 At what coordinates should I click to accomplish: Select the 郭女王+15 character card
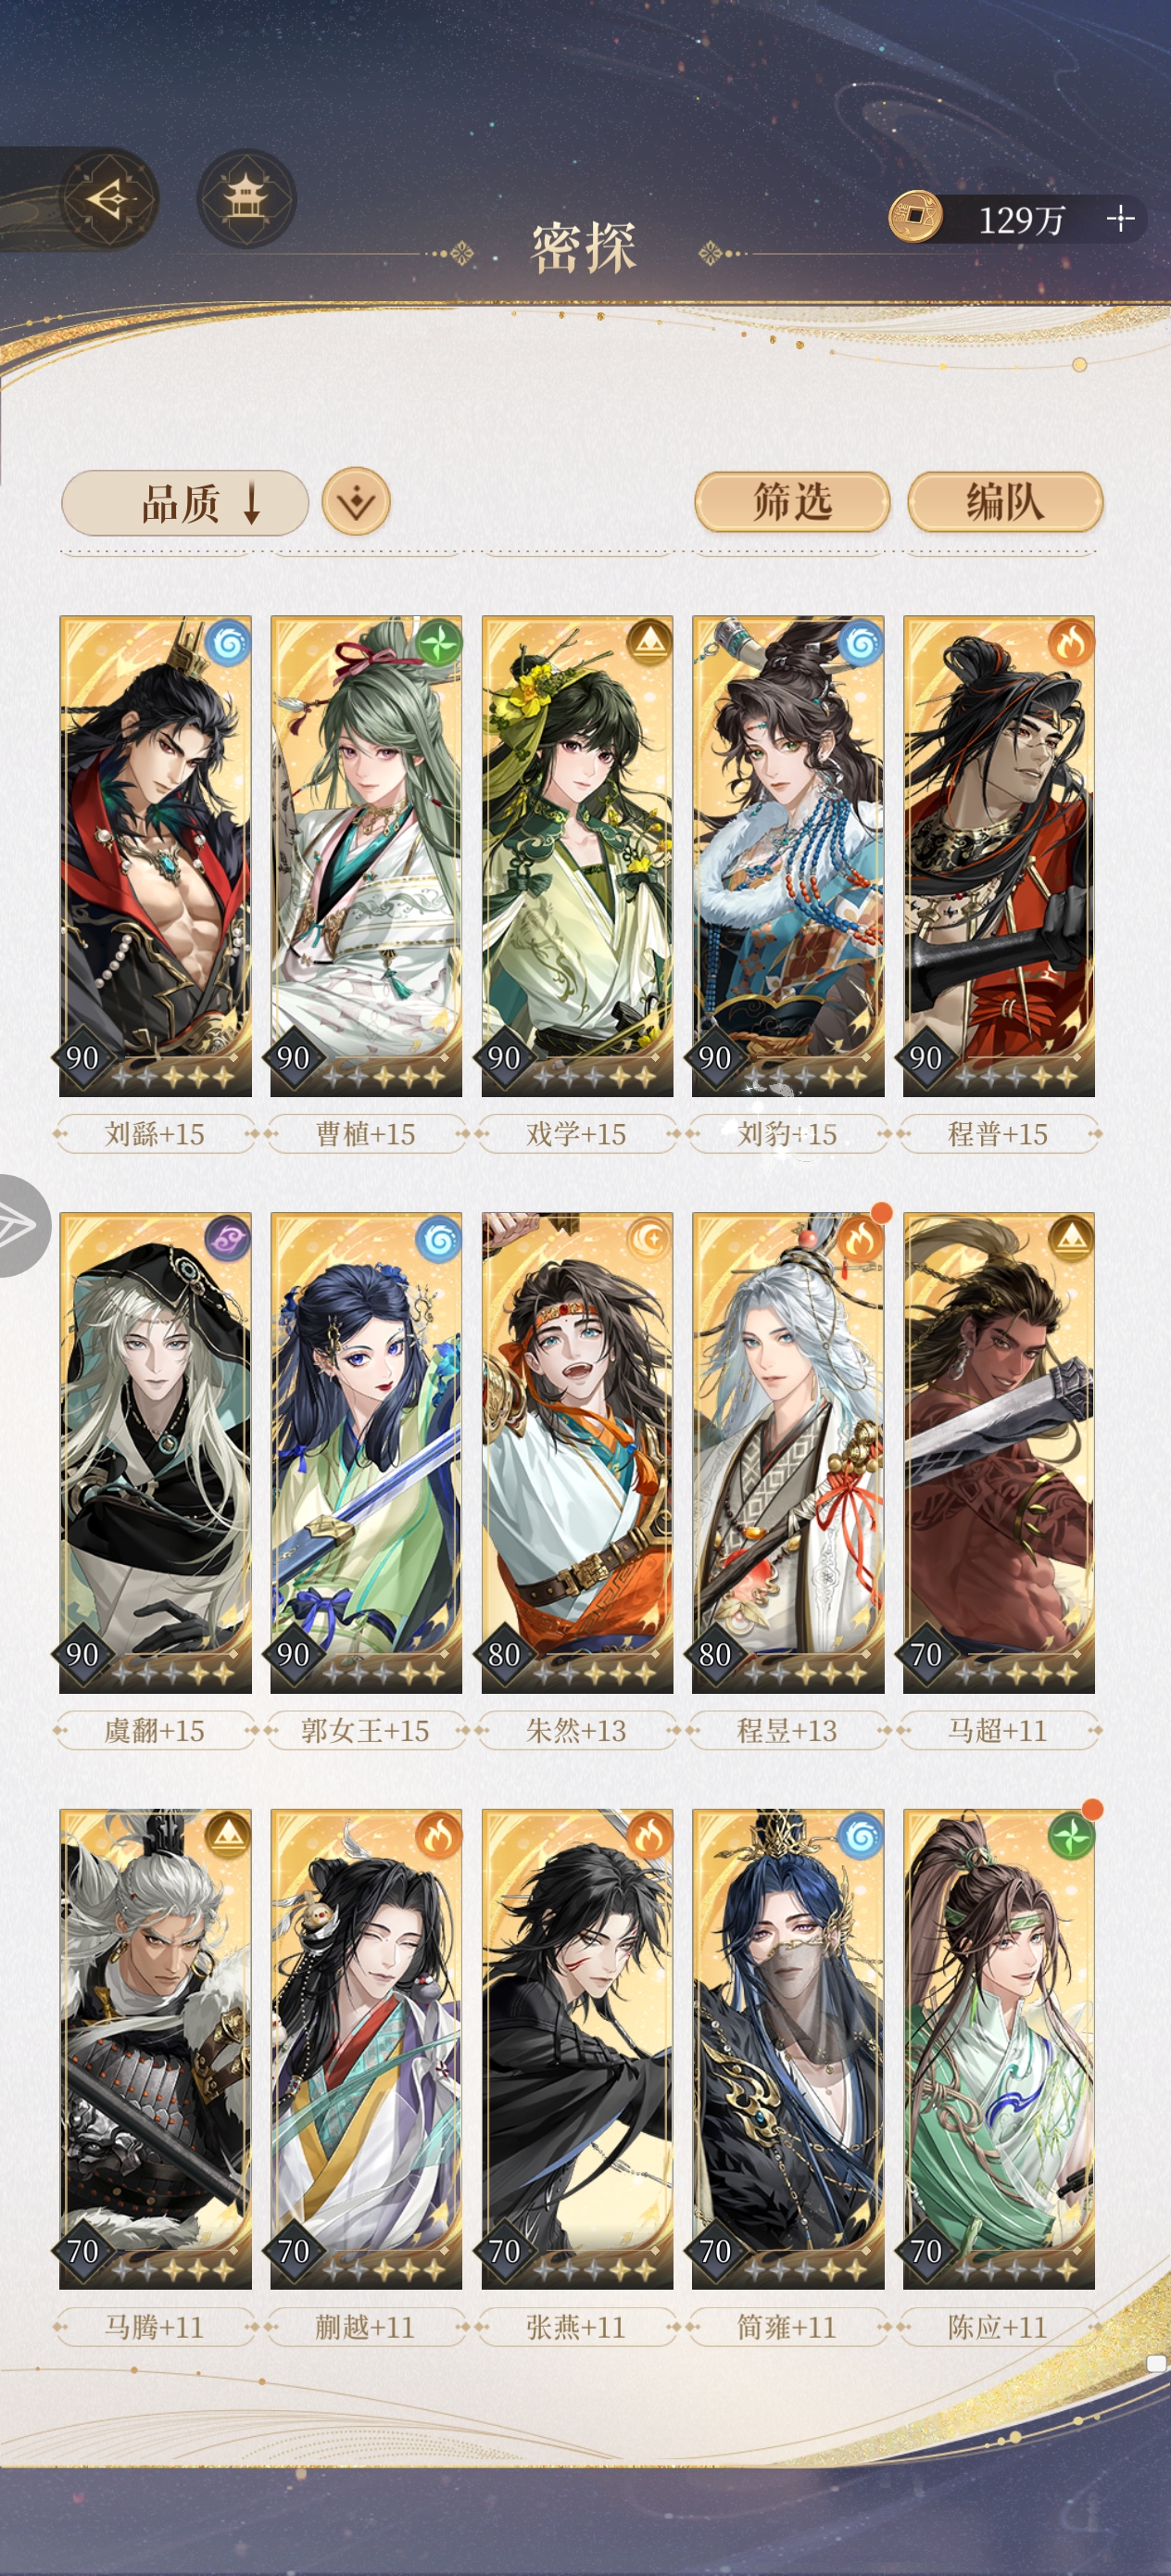tap(366, 1453)
